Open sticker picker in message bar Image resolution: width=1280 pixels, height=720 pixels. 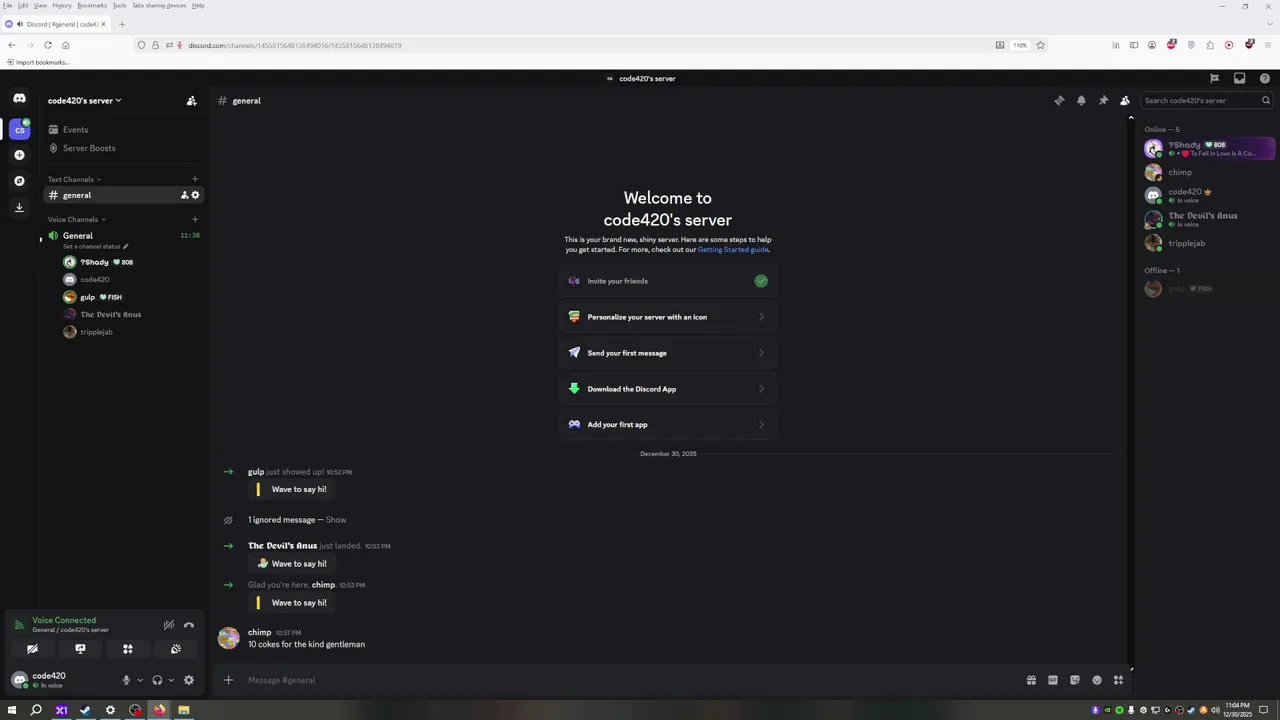point(1075,680)
